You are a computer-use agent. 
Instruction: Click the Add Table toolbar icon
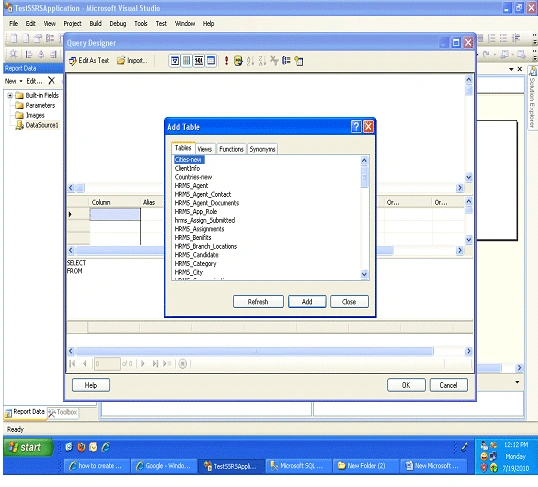click(x=299, y=61)
